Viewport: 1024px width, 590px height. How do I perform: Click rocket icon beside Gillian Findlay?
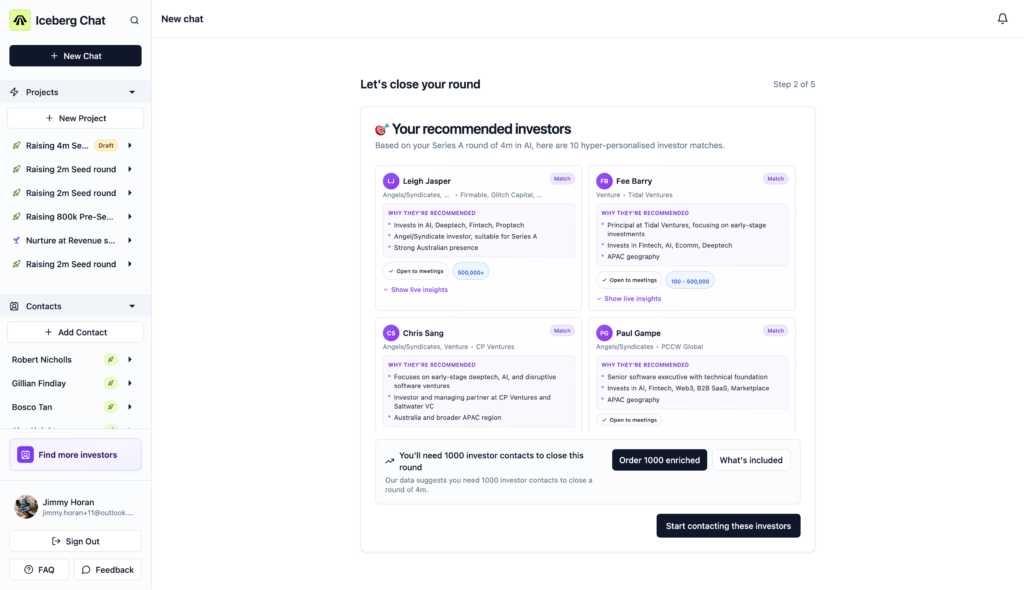tap(111, 383)
